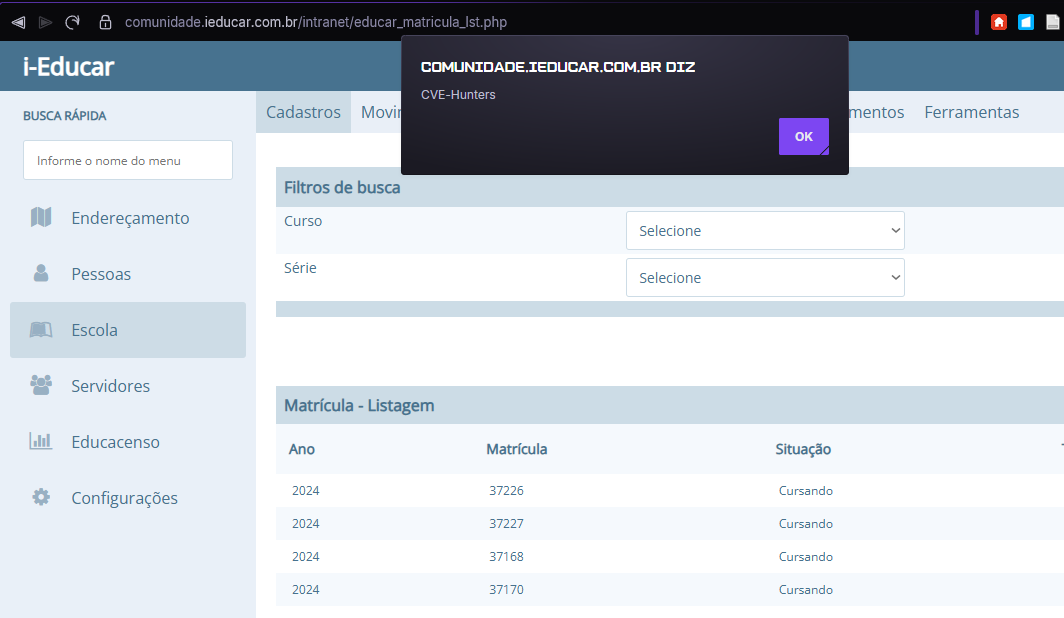Click the browser forward arrow
The width and height of the screenshot is (1064, 618).
[x=45, y=22]
